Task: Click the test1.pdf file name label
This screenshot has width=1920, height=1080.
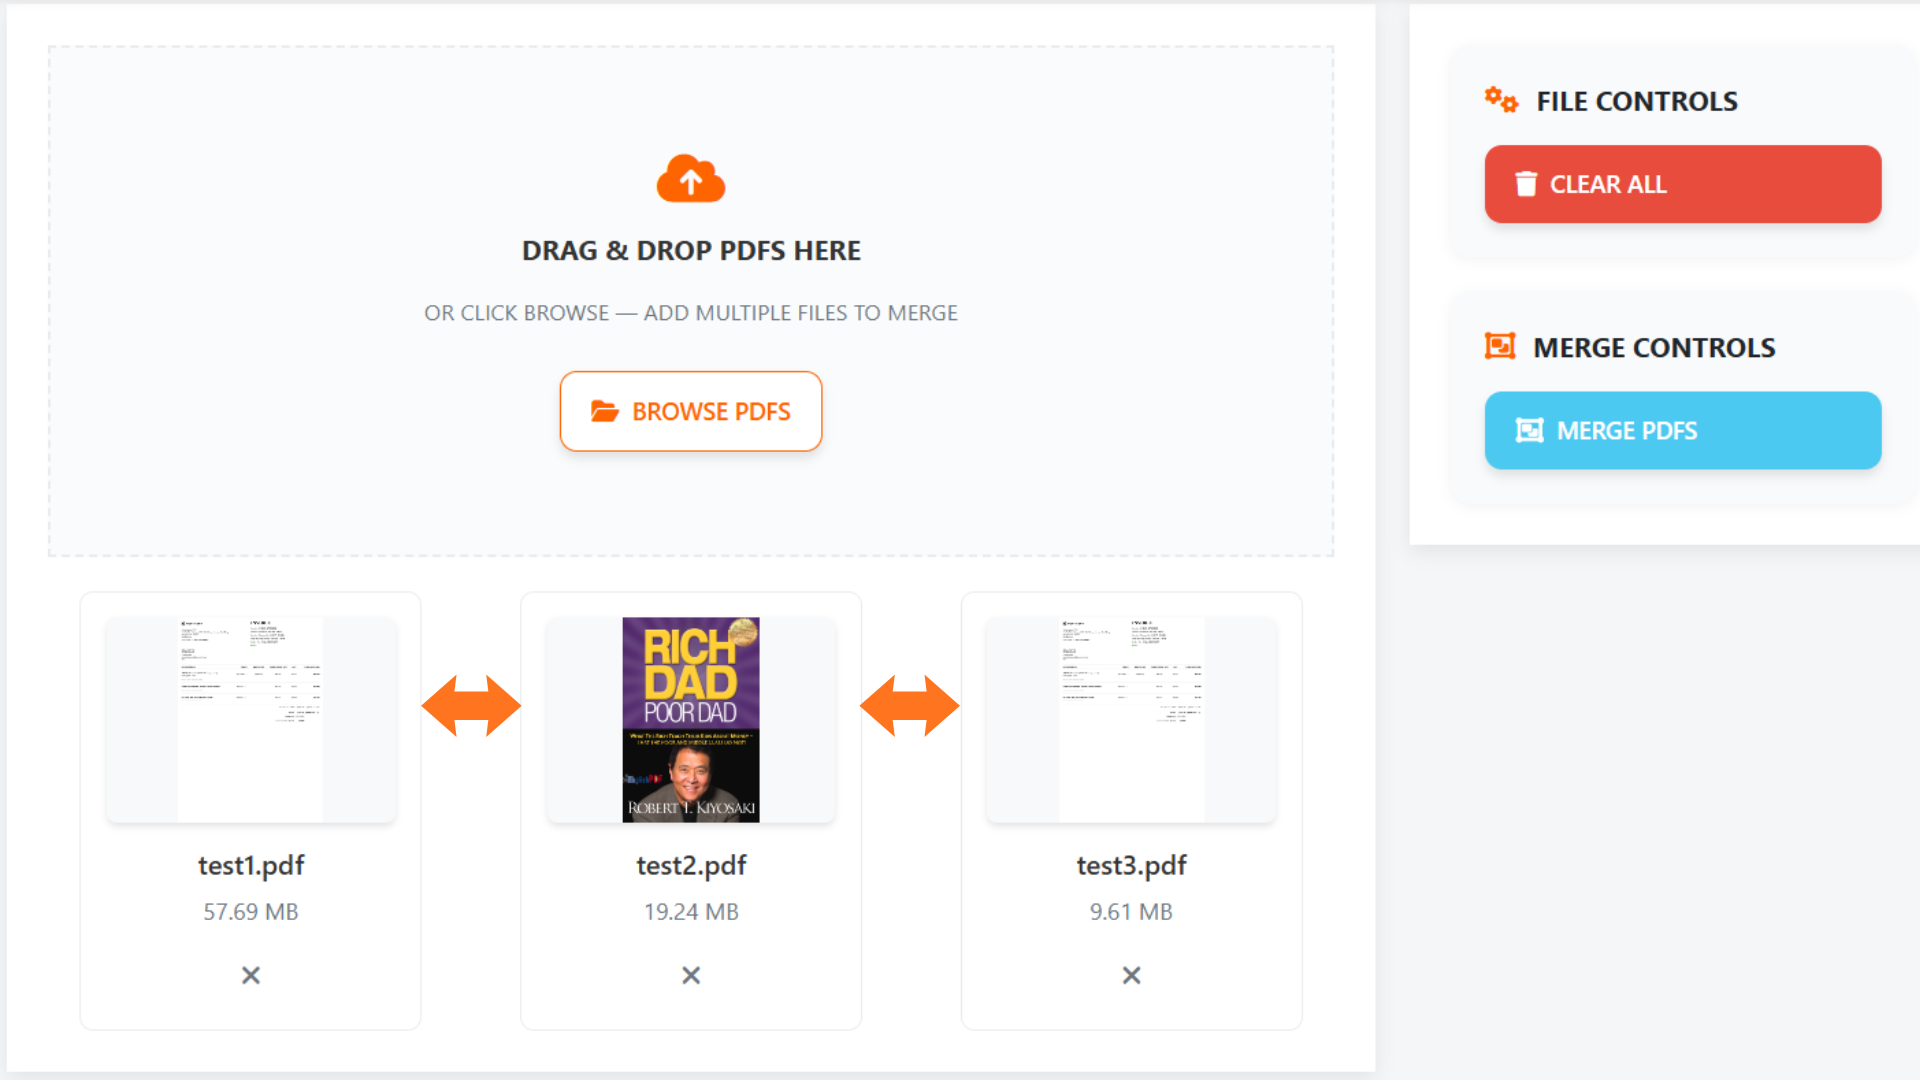Action: pyautogui.click(x=251, y=865)
